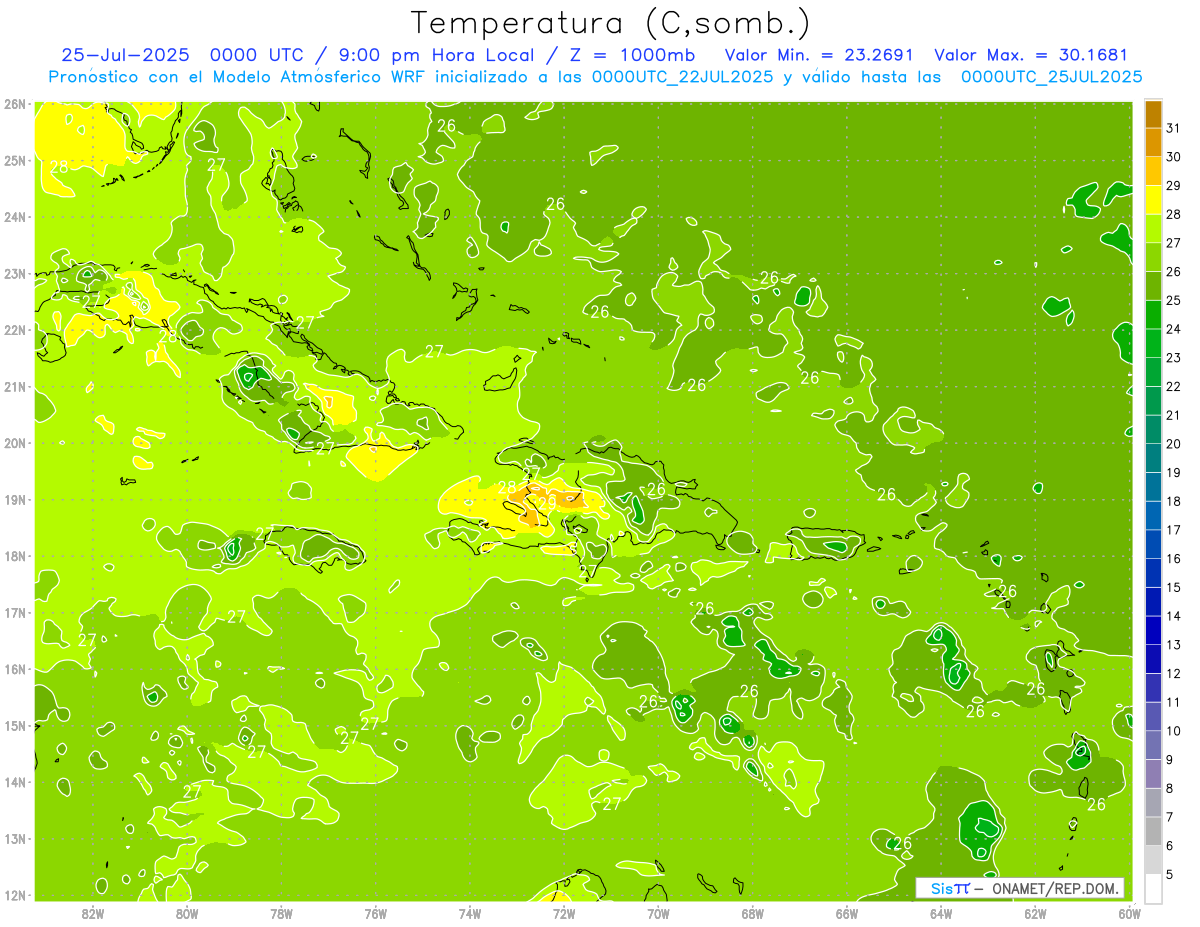Click latitude axis label "16N"
The image size is (1200, 927).
pyautogui.click(x=15, y=669)
